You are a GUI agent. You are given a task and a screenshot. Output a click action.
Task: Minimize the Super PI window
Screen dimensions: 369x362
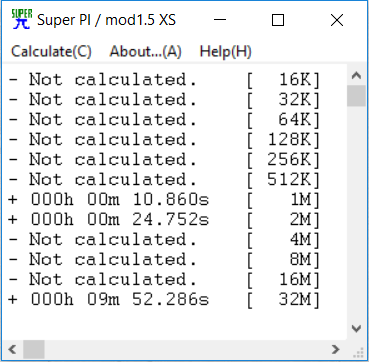point(220,20)
